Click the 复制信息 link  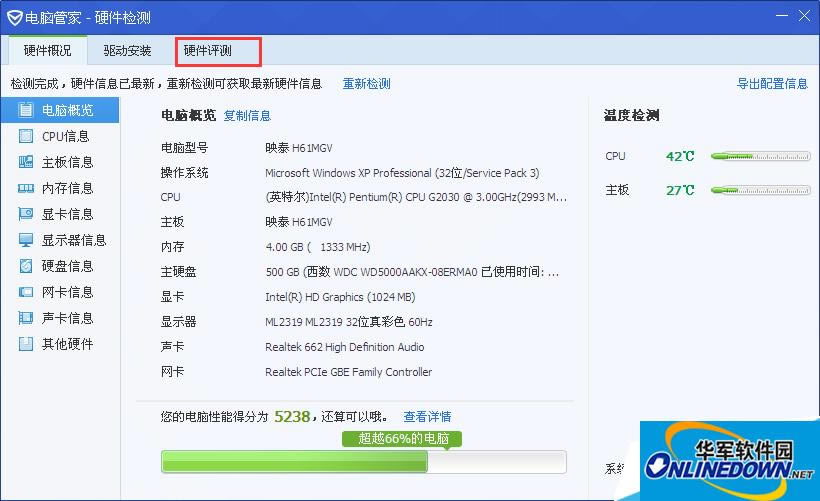247,116
